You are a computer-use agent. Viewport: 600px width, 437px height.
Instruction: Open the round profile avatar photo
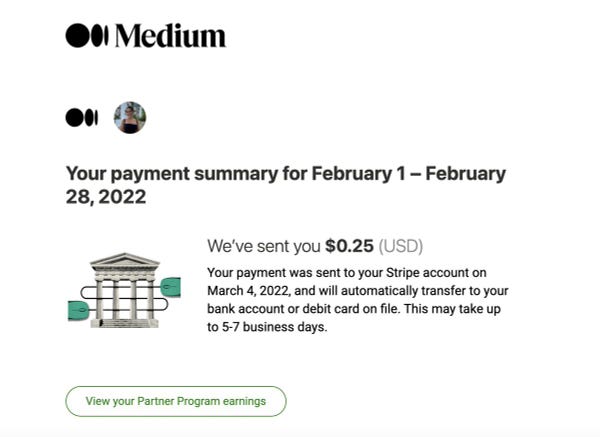[130, 117]
